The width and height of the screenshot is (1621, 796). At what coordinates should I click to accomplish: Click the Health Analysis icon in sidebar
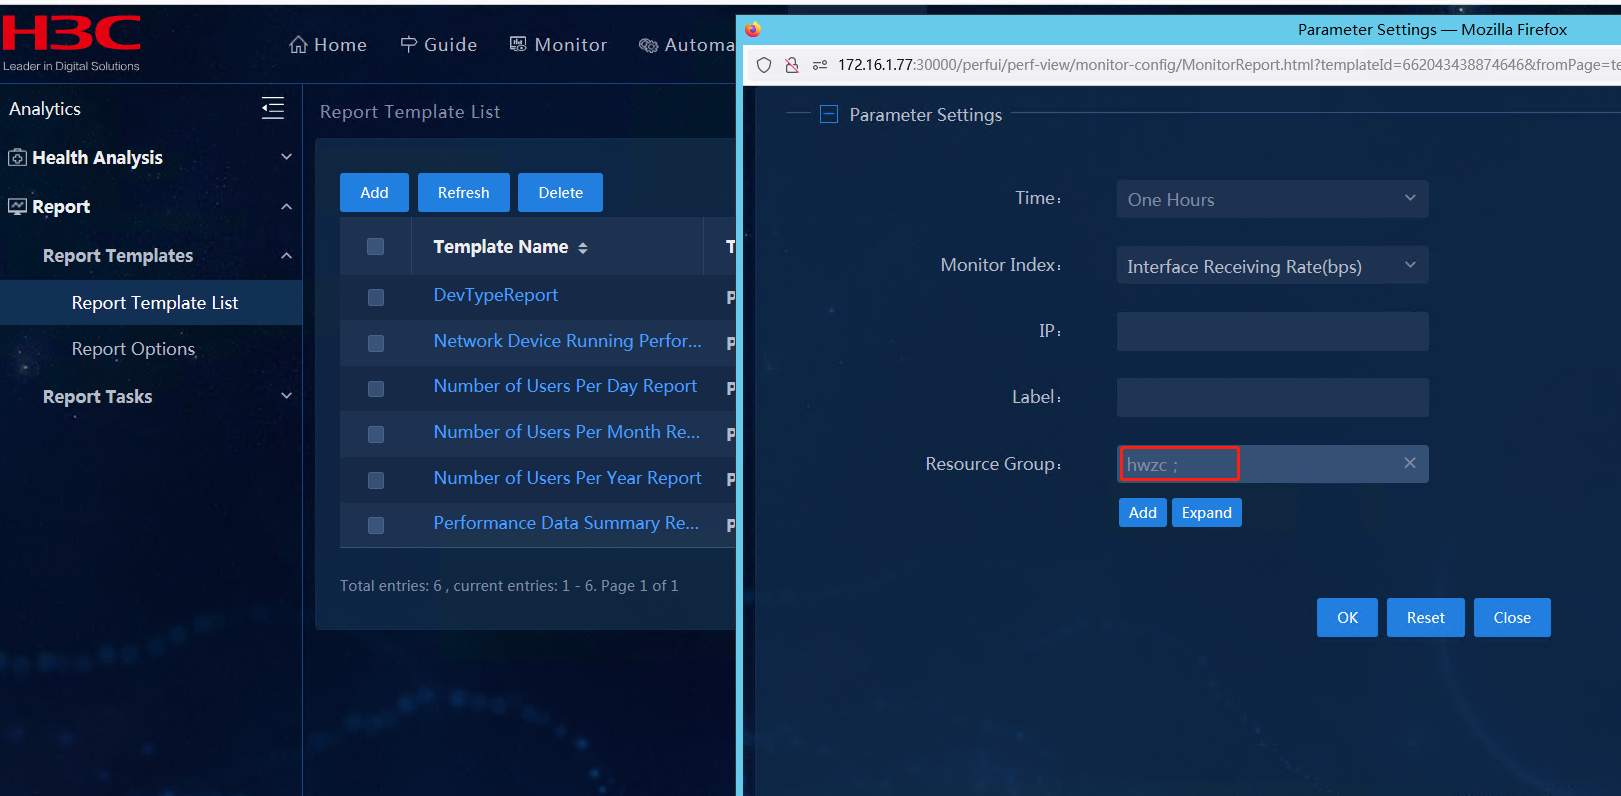pos(17,158)
